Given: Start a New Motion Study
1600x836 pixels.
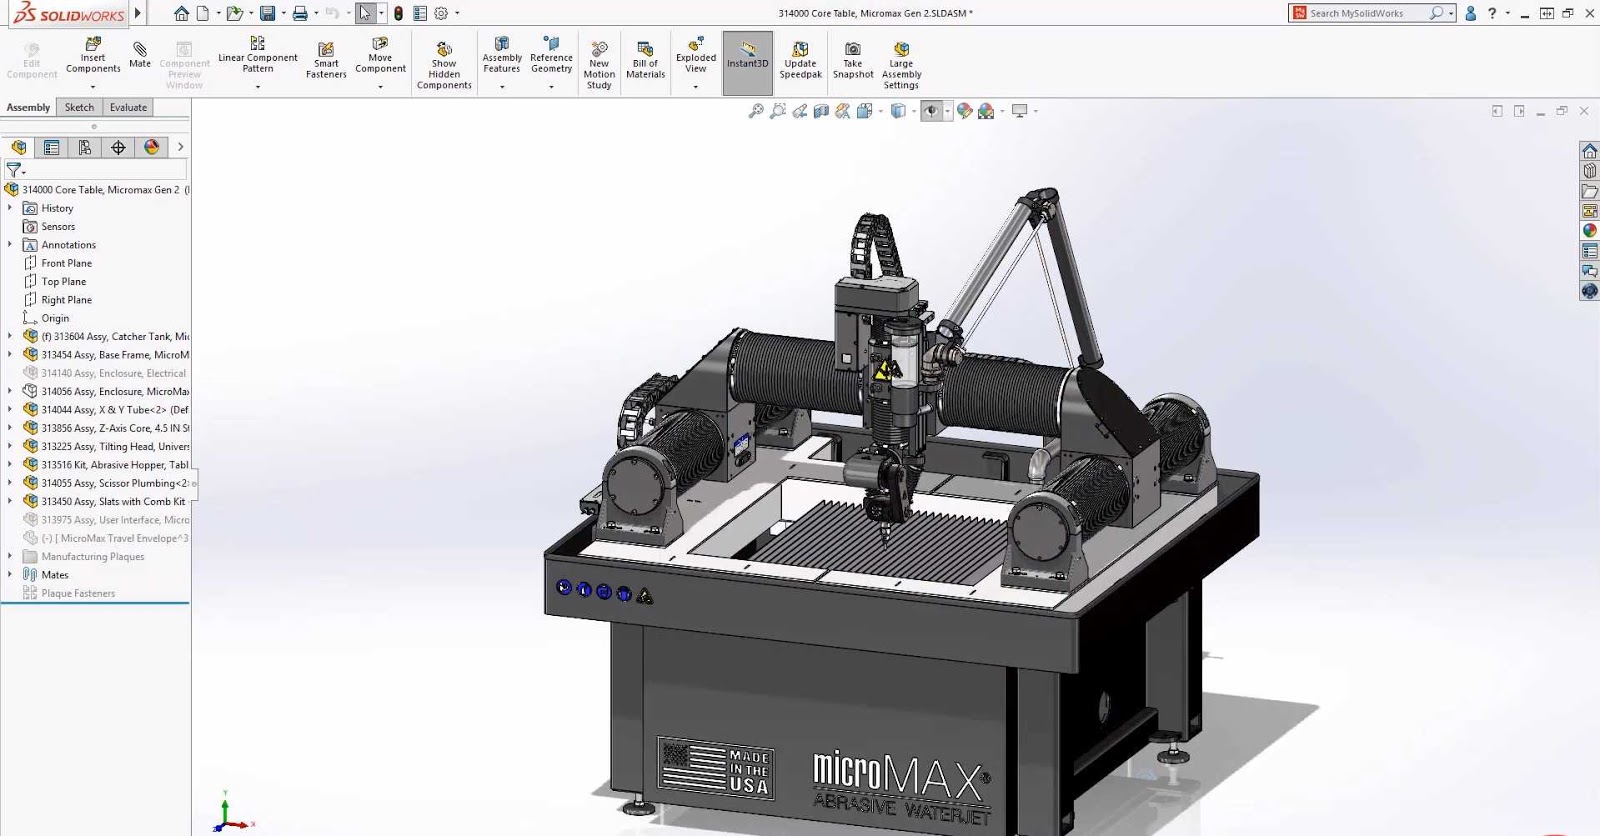Looking at the screenshot, I should [599, 65].
